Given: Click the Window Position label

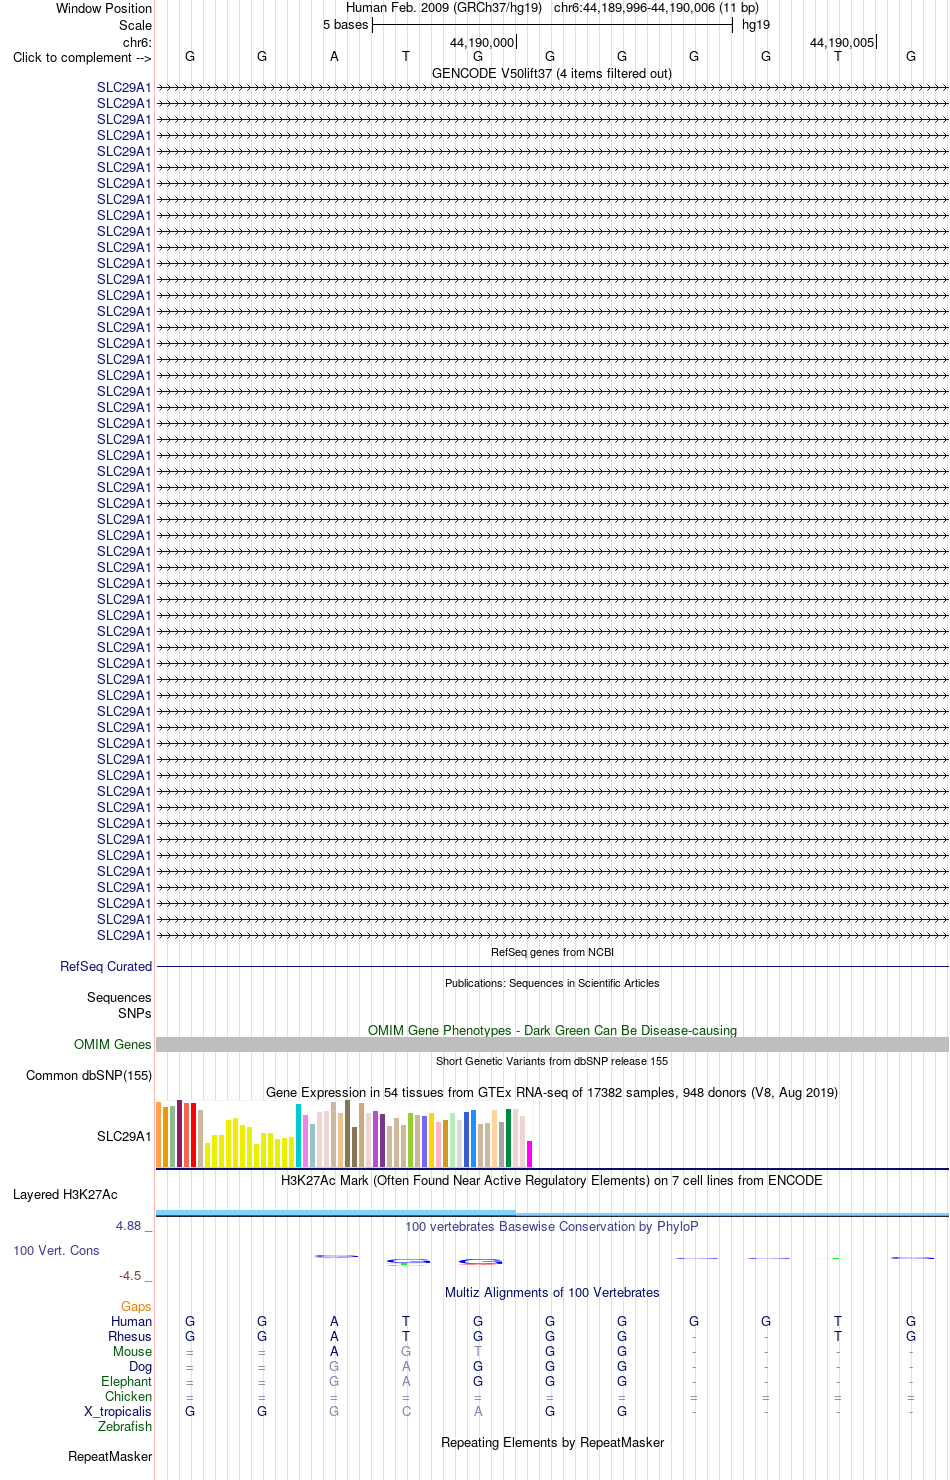Looking at the screenshot, I should 104,8.
